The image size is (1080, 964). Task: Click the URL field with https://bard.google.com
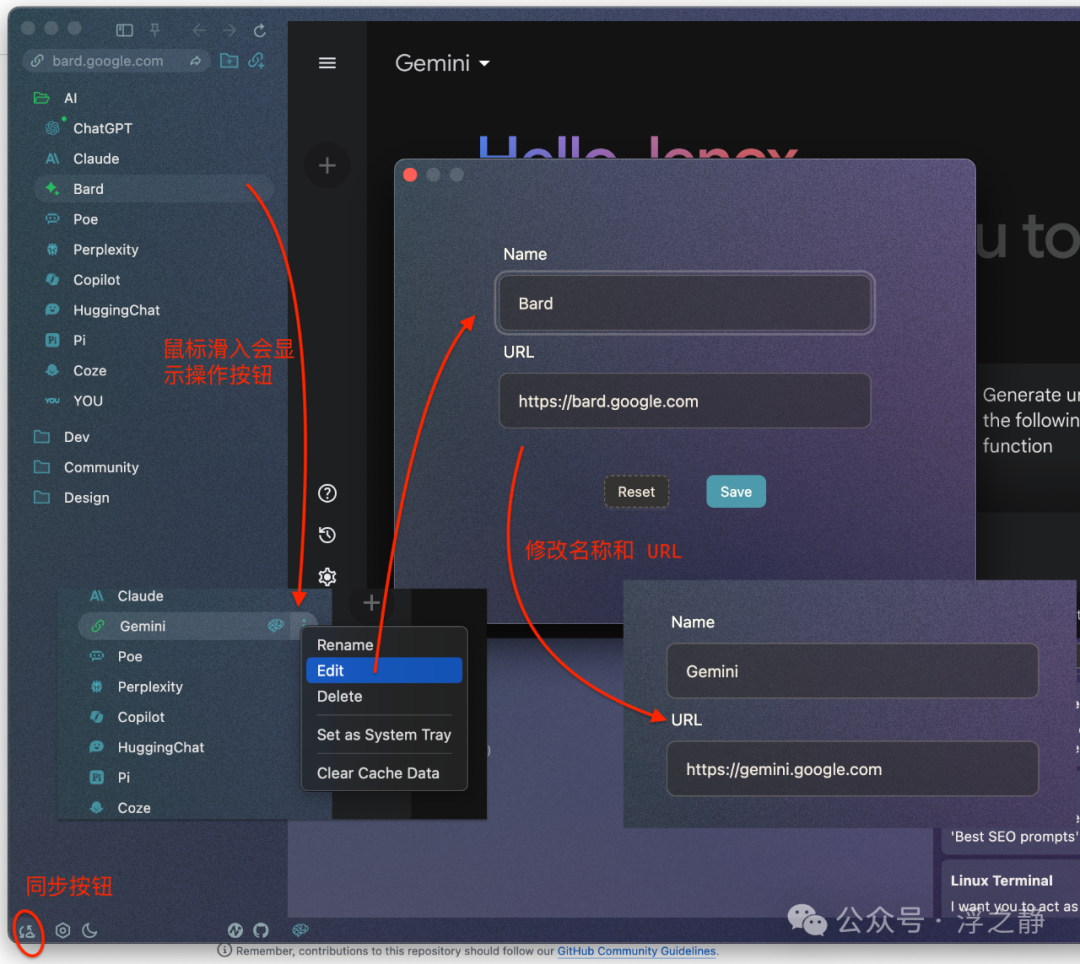coord(685,401)
